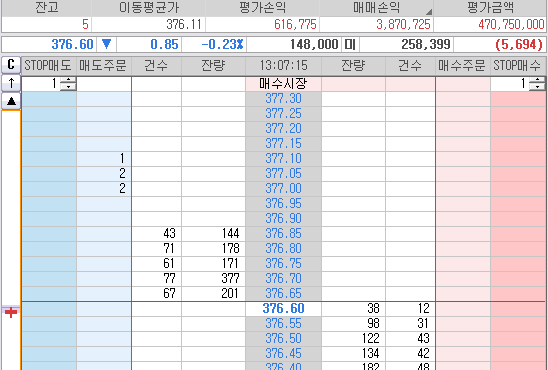Click the red plus marker icon
Screen dimensions: 548x370
pyautogui.click(x=11, y=312)
